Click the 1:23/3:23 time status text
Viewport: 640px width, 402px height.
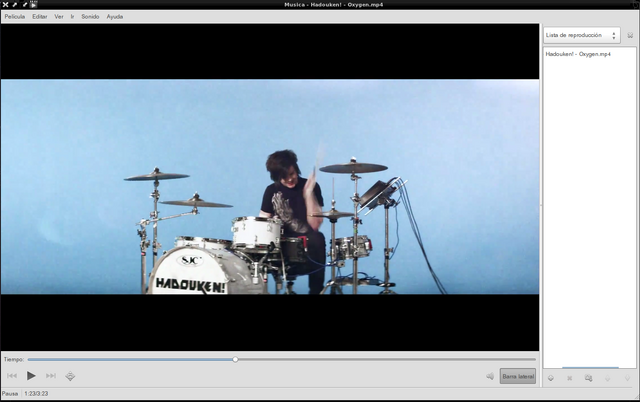pyautogui.click(x=36, y=394)
